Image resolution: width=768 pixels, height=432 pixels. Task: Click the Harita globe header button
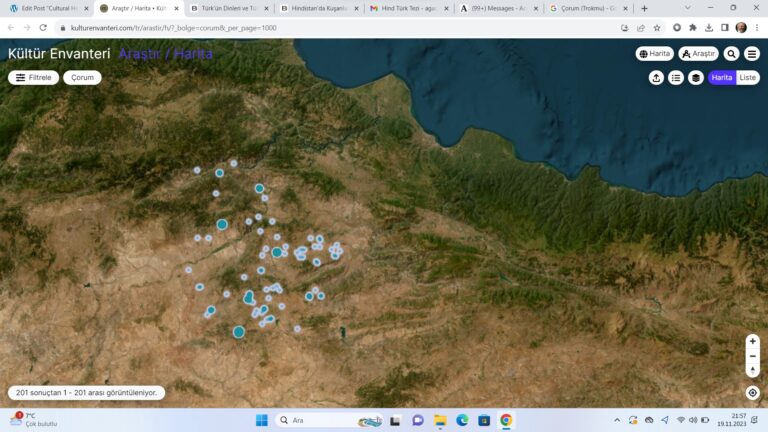[654, 54]
